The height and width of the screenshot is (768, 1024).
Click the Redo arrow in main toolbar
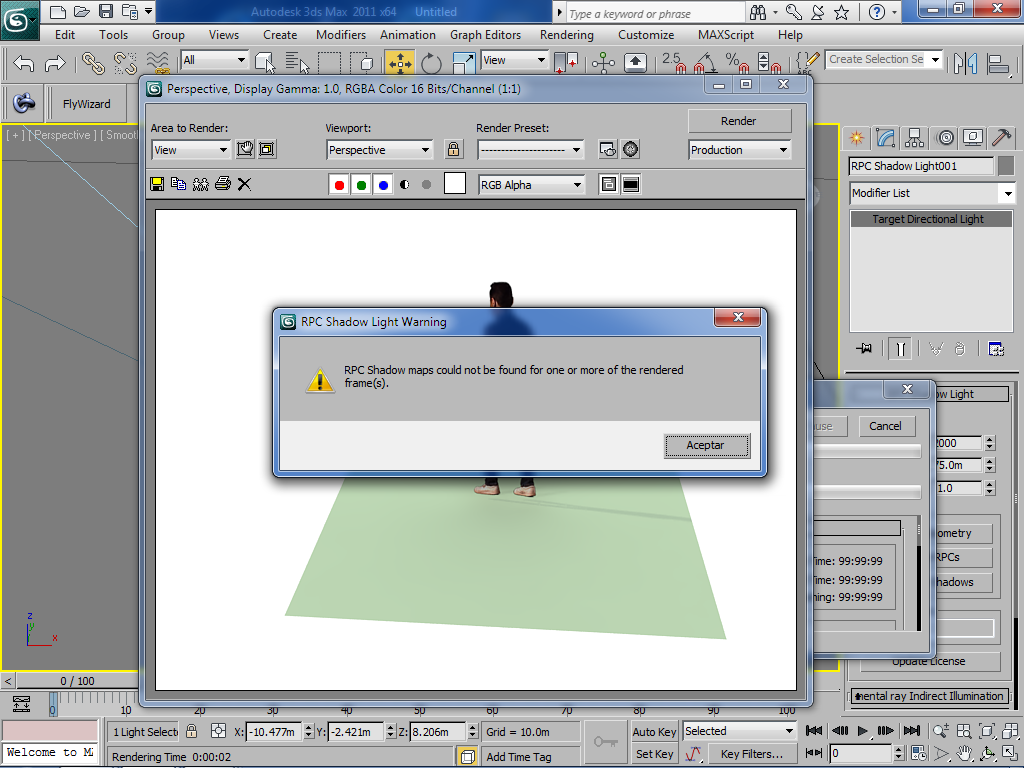pyautogui.click(x=55, y=63)
